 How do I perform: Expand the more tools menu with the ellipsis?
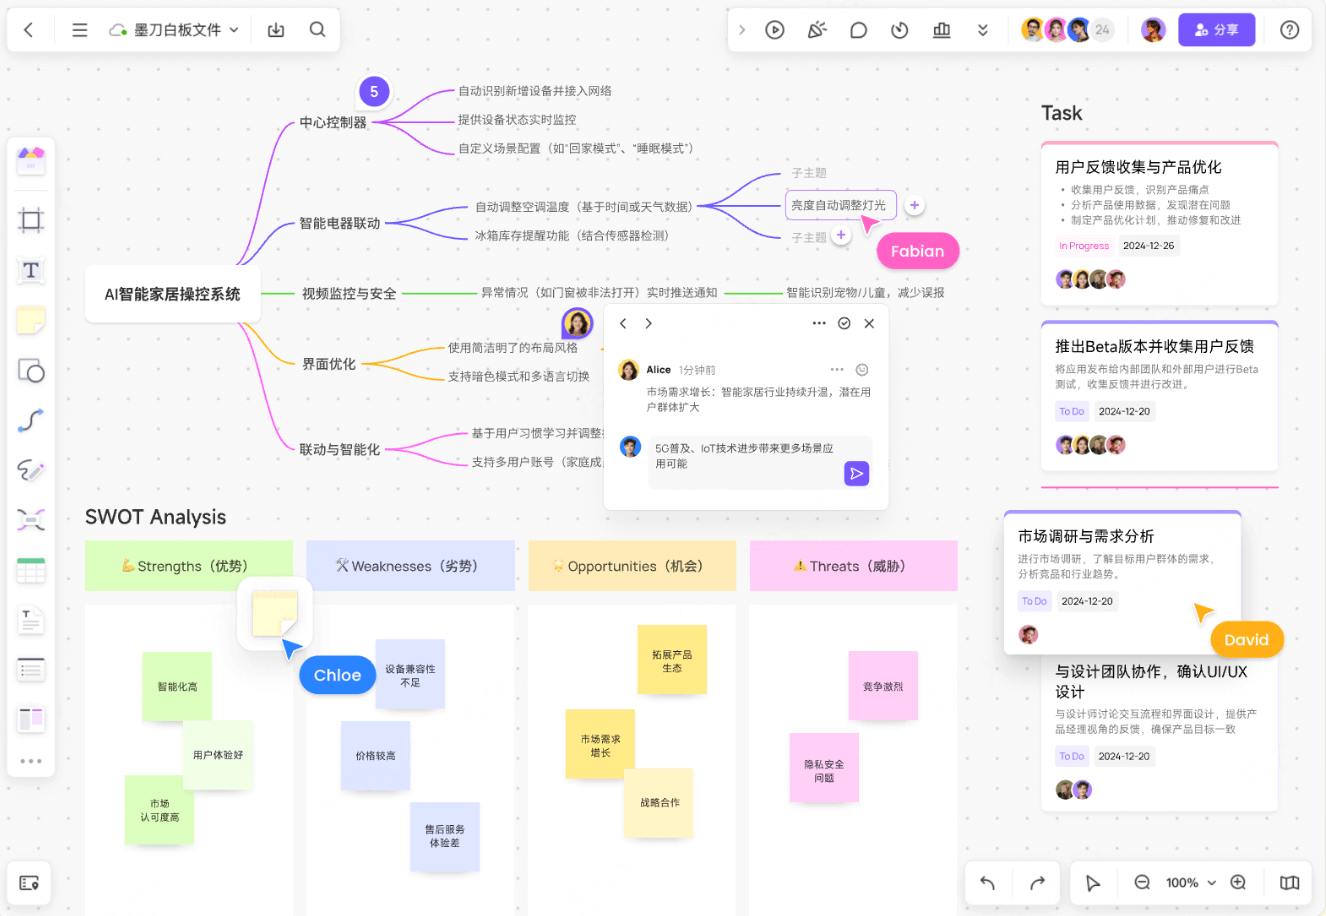(30, 761)
